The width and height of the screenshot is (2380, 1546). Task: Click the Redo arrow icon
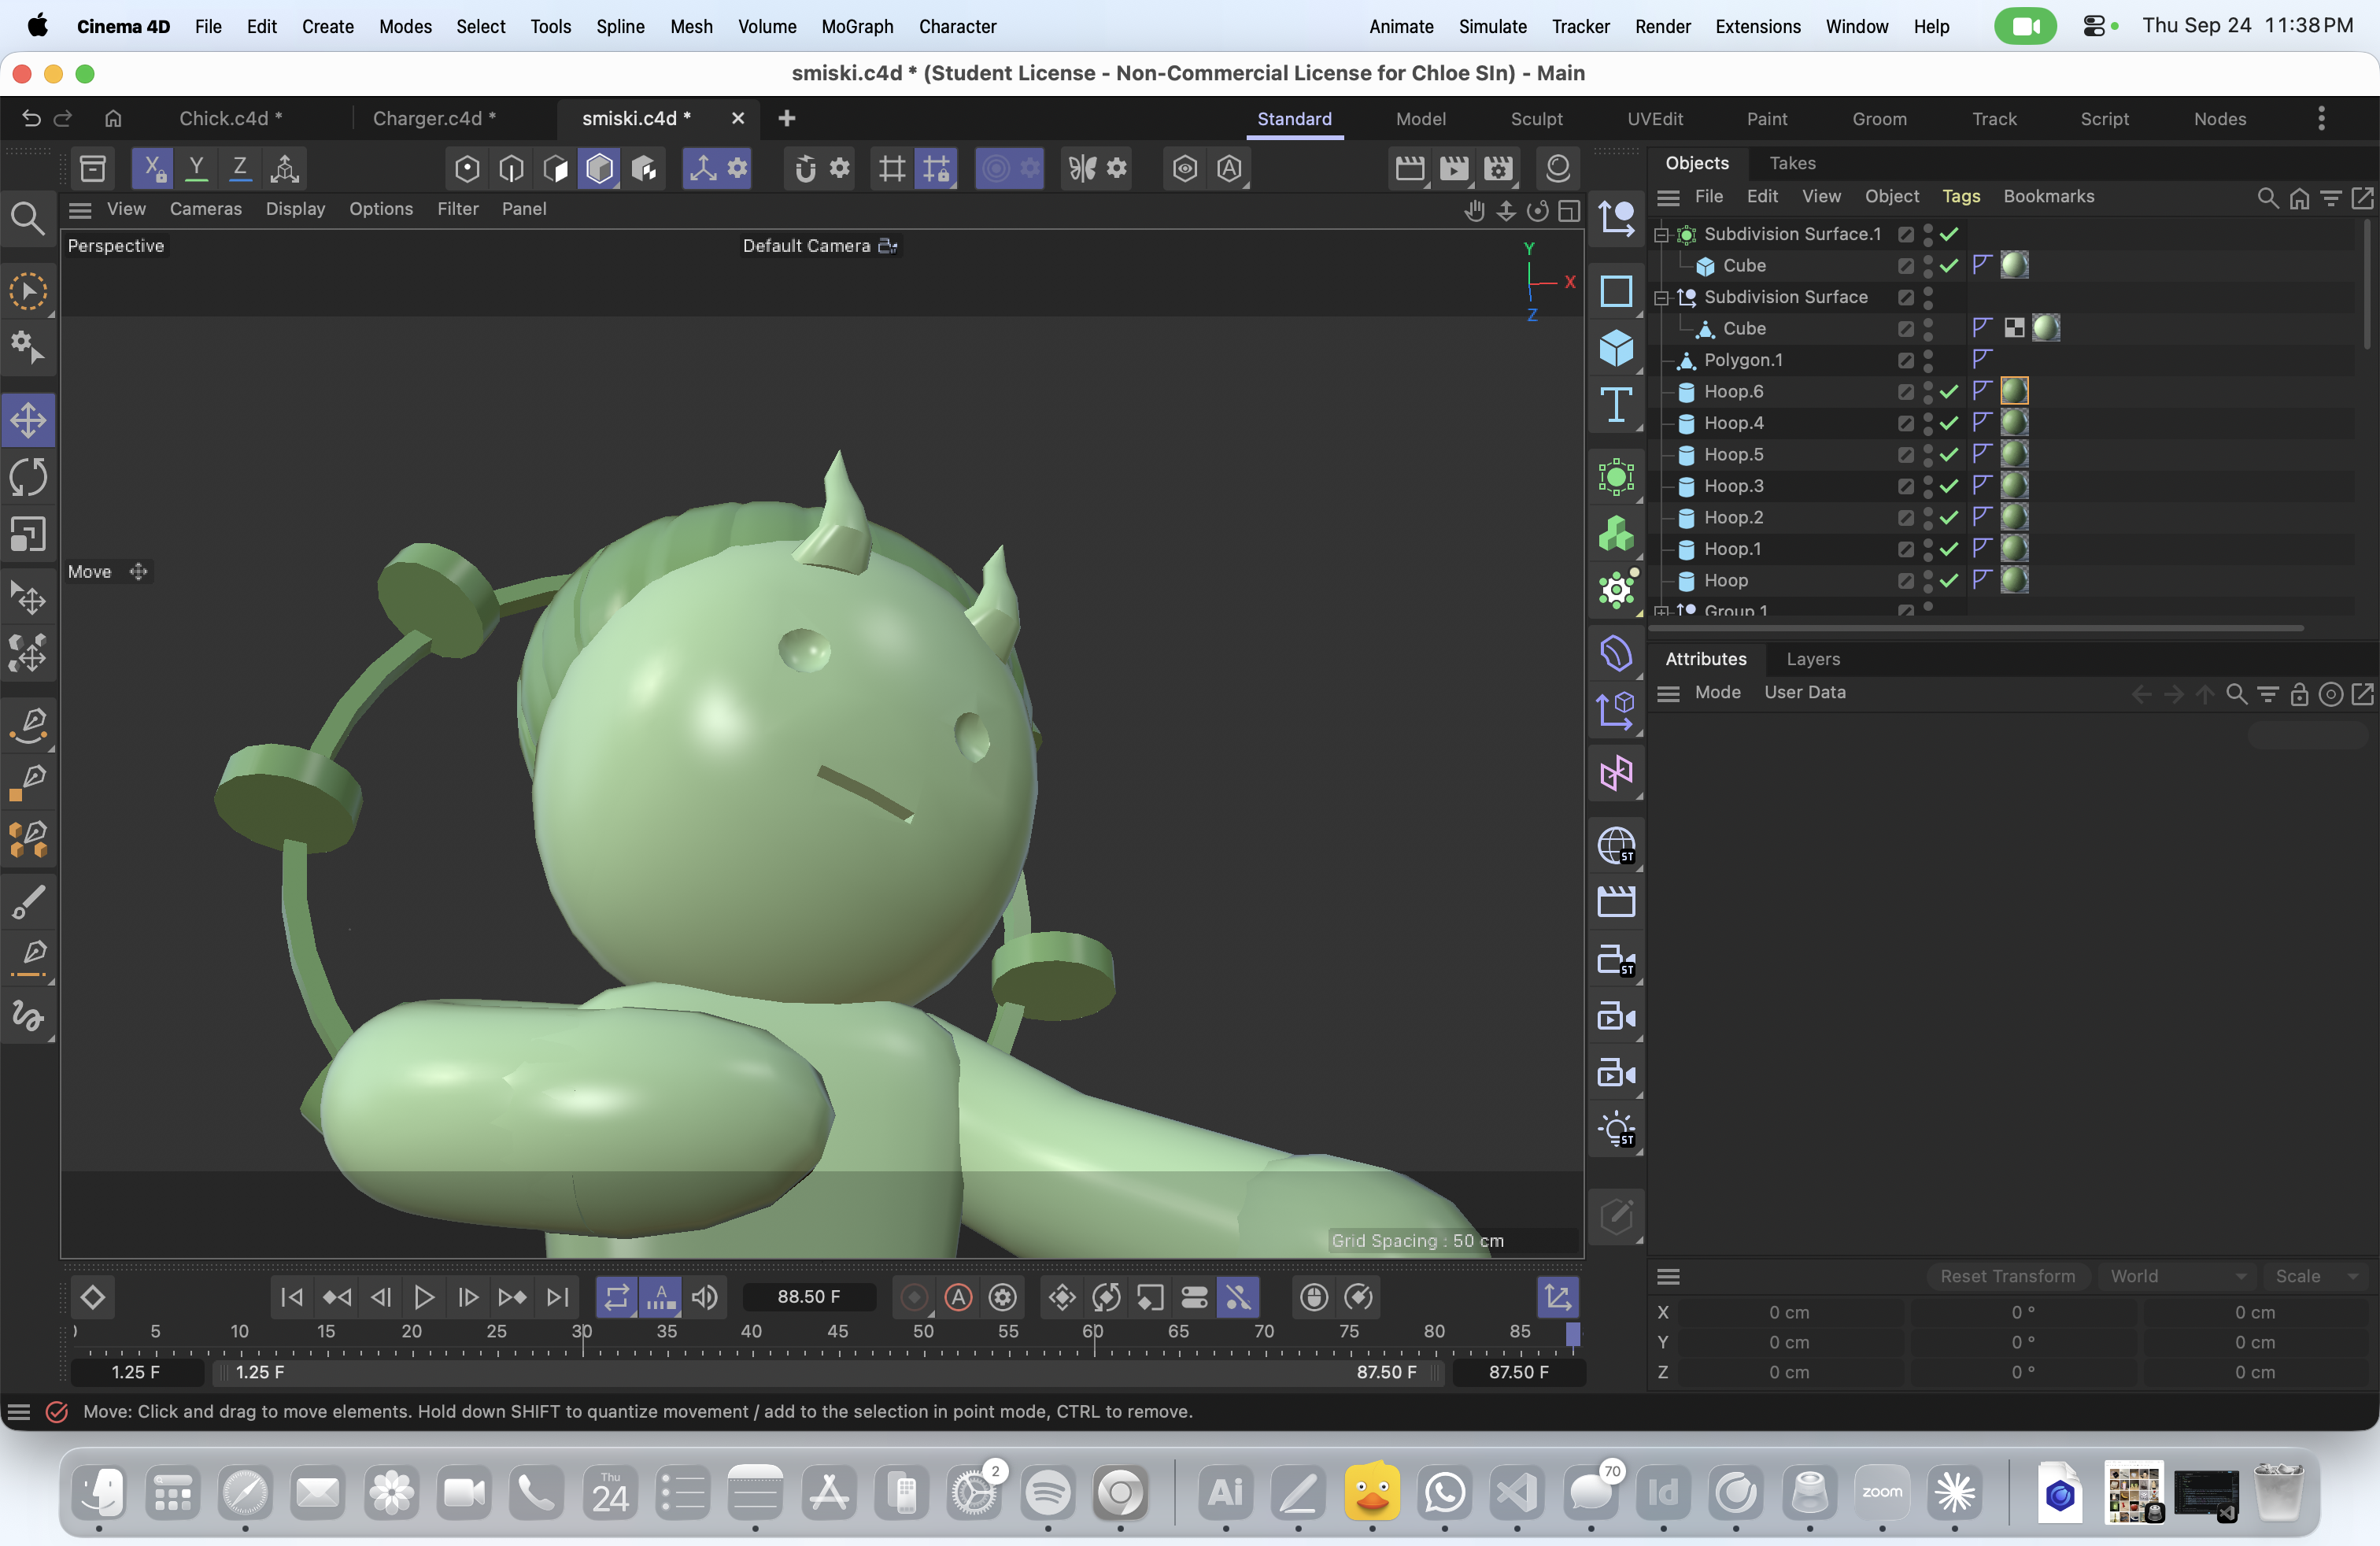(x=63, y=118)
